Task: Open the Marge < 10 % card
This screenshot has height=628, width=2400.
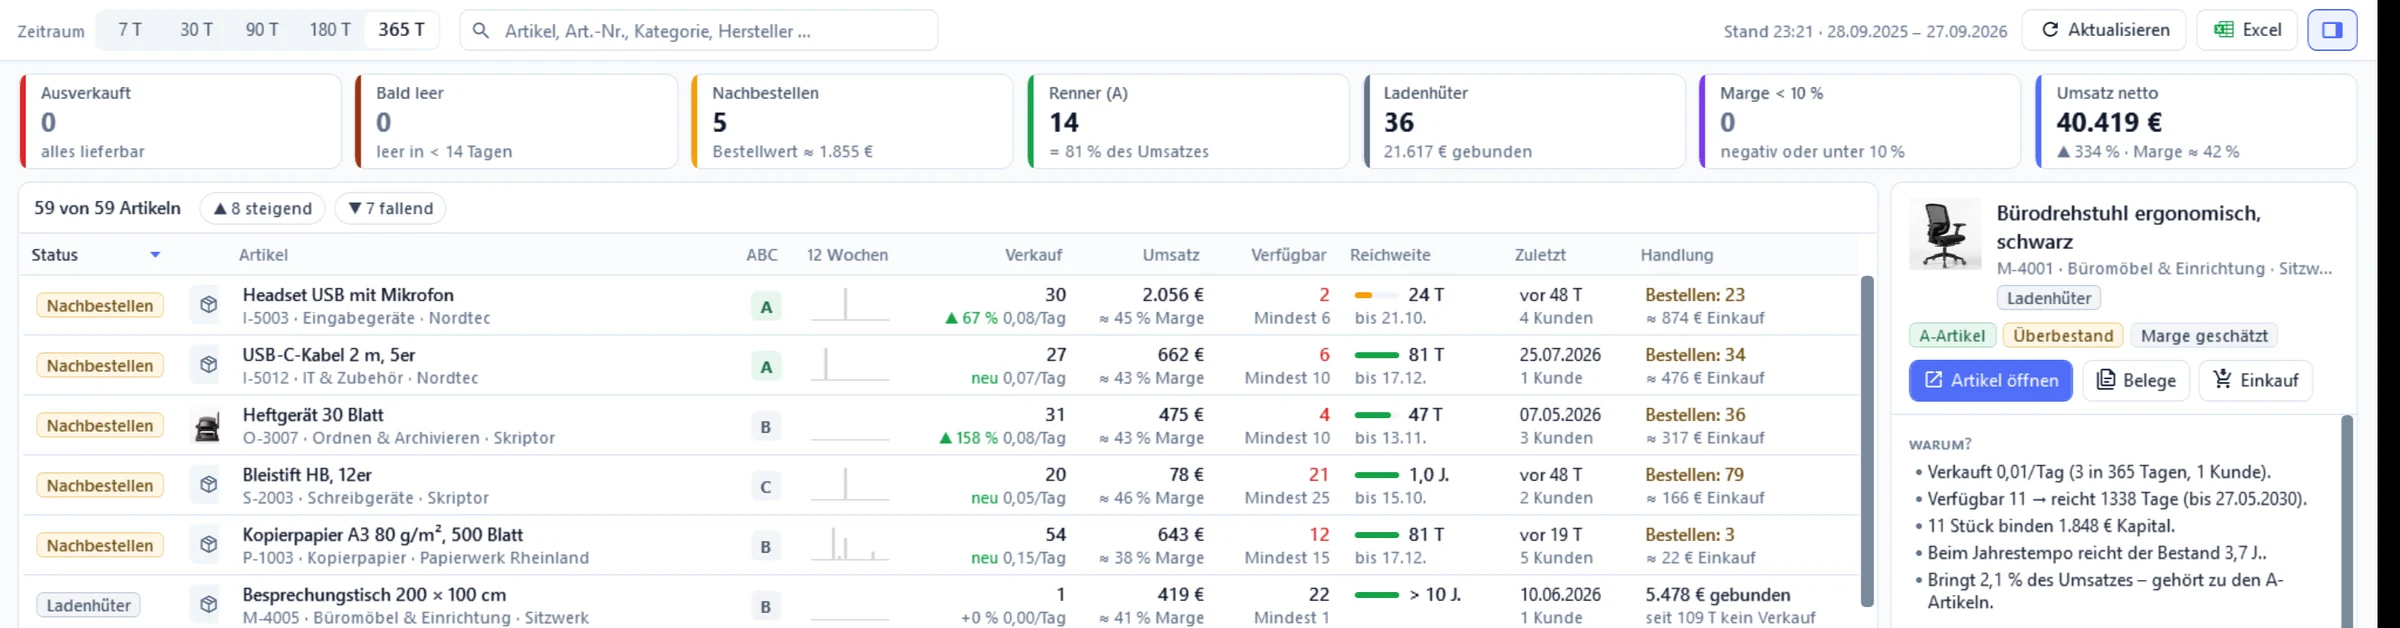Action: click(1861, 121)
